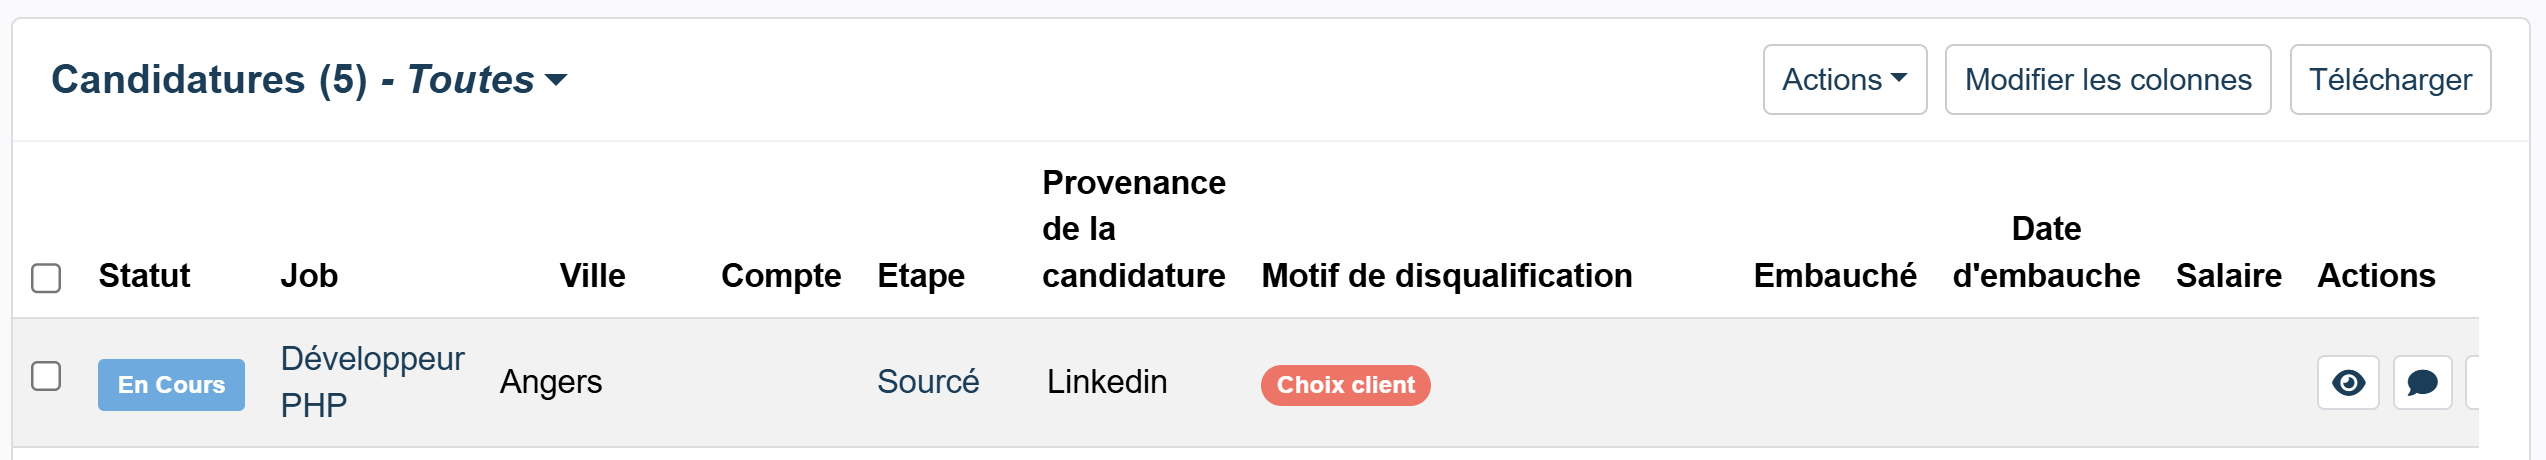Click the En Cours status badge
This screenshot has height=460, width=2546.
(x=171, y=385)
